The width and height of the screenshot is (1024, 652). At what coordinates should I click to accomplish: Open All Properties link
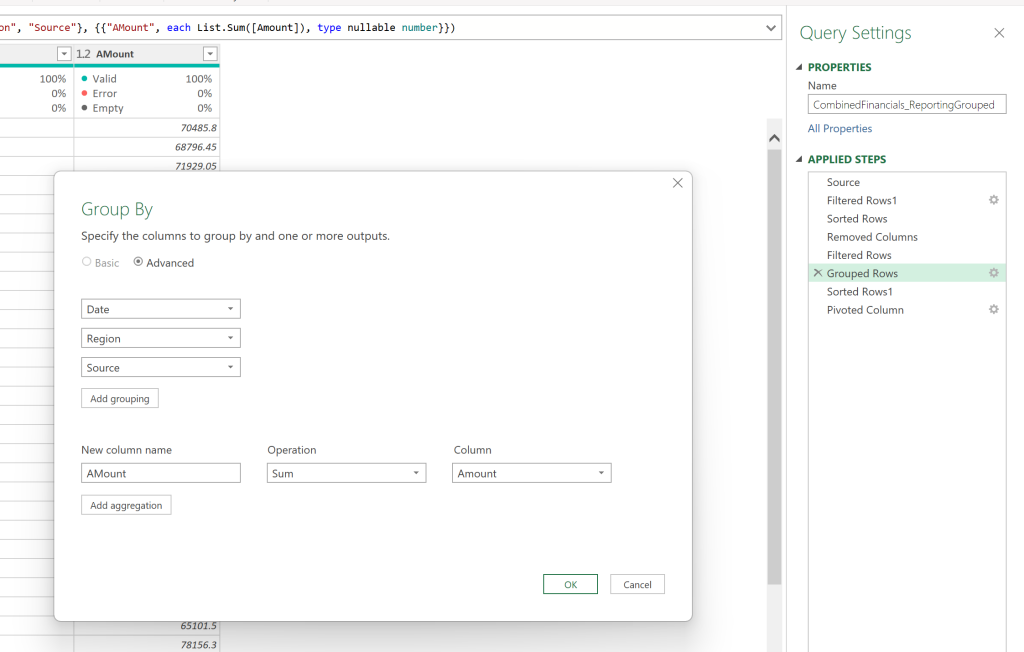click(840, 129)
